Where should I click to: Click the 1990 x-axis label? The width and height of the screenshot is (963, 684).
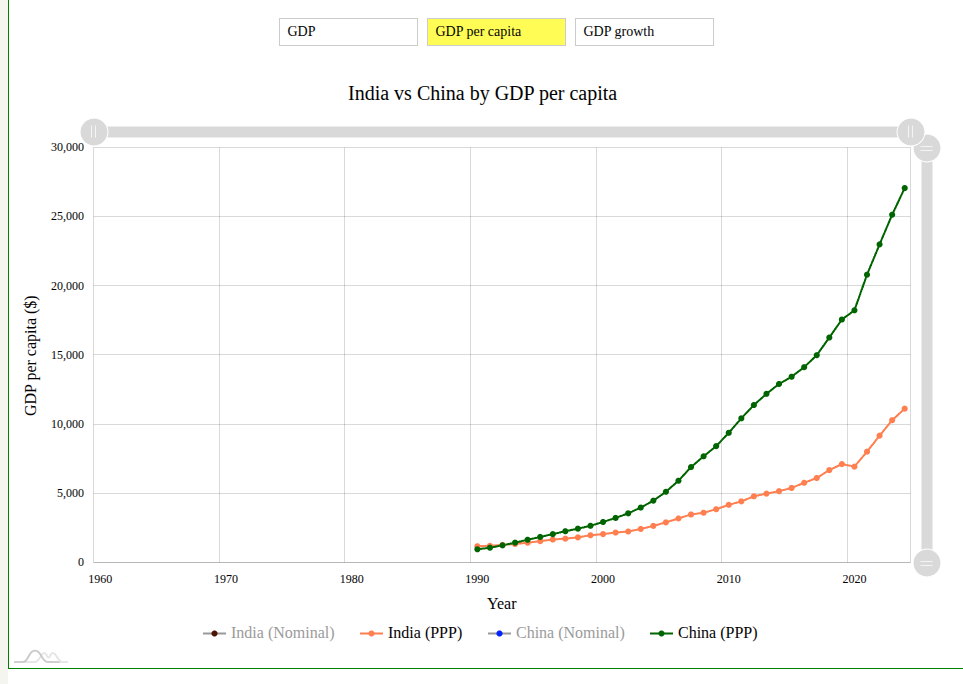pyautogui.click(x=477, y=579)
